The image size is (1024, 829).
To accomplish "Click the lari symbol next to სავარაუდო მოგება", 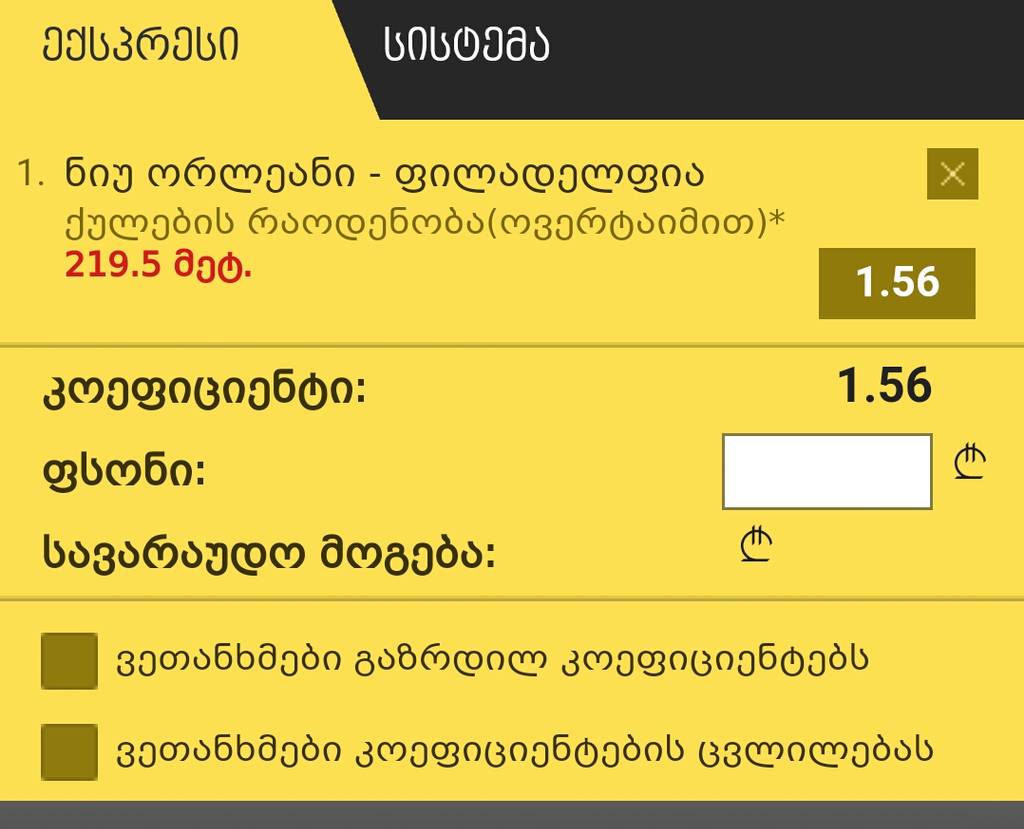I will 756,544.
